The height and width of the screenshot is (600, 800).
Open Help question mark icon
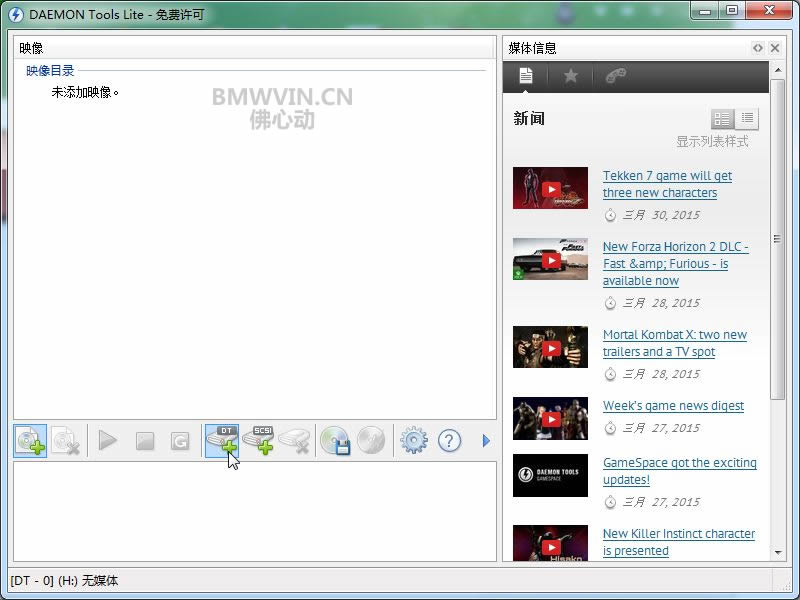tap(449, 440)
